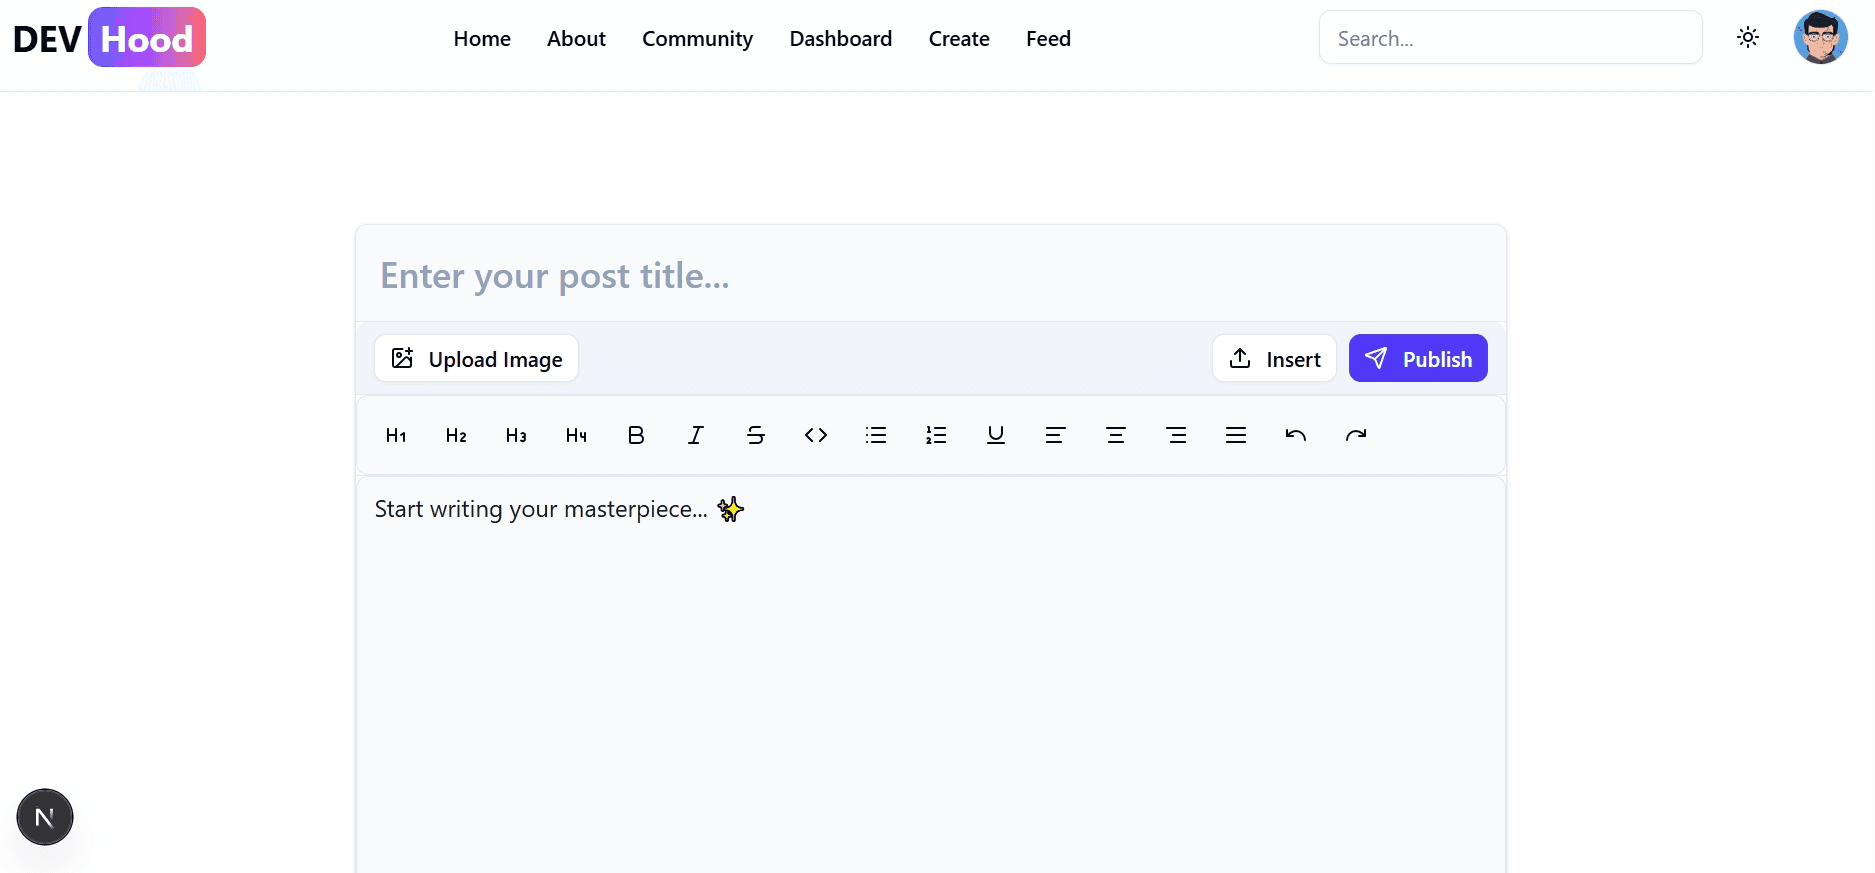1875x873 pixels.
Task: Center align the text
Action: (x=1116, y=435)
